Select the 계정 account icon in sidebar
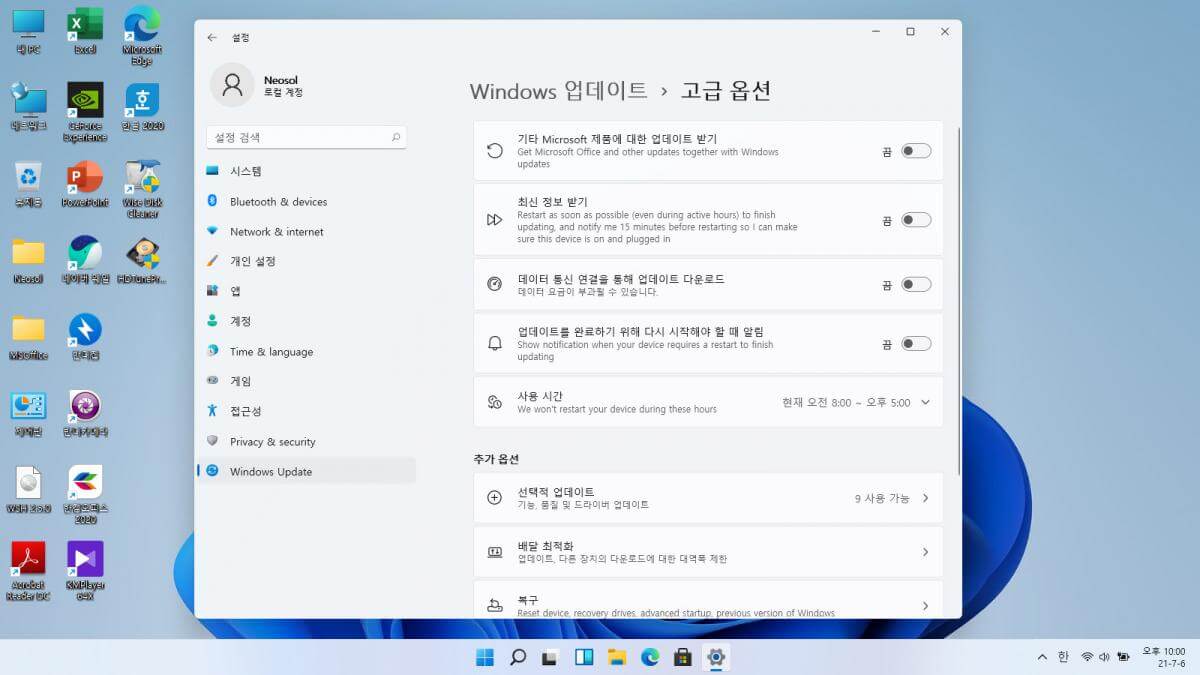The image size is (1200, 675). tap(212, 321)
